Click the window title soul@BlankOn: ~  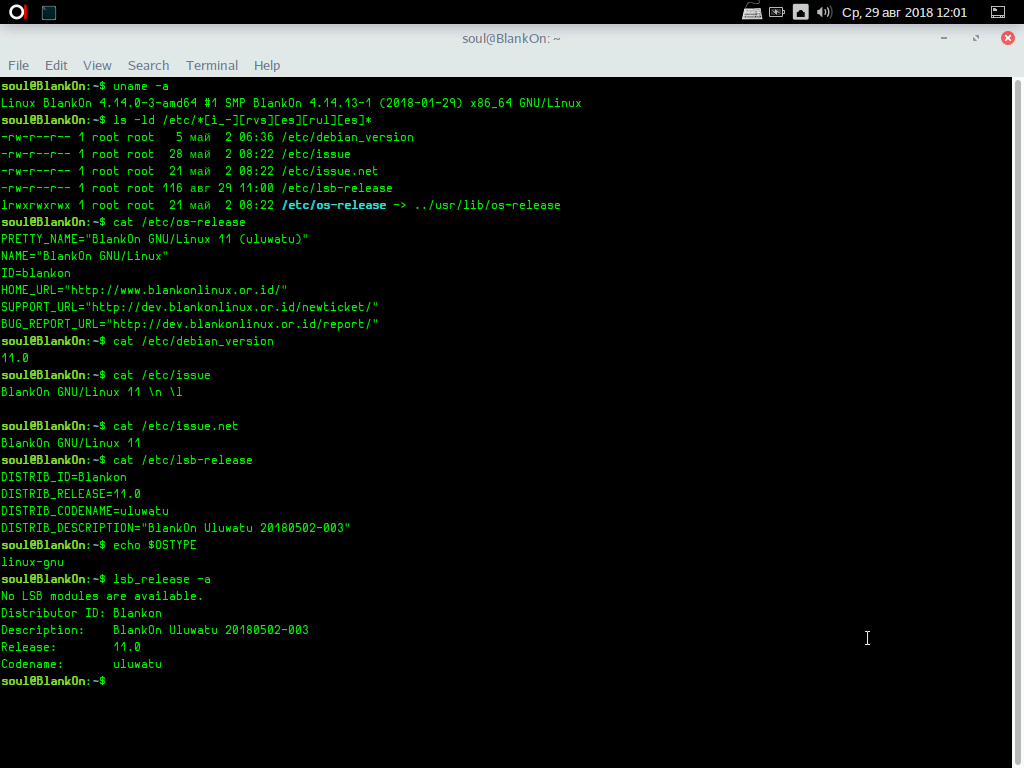click(x=511, y=39)
